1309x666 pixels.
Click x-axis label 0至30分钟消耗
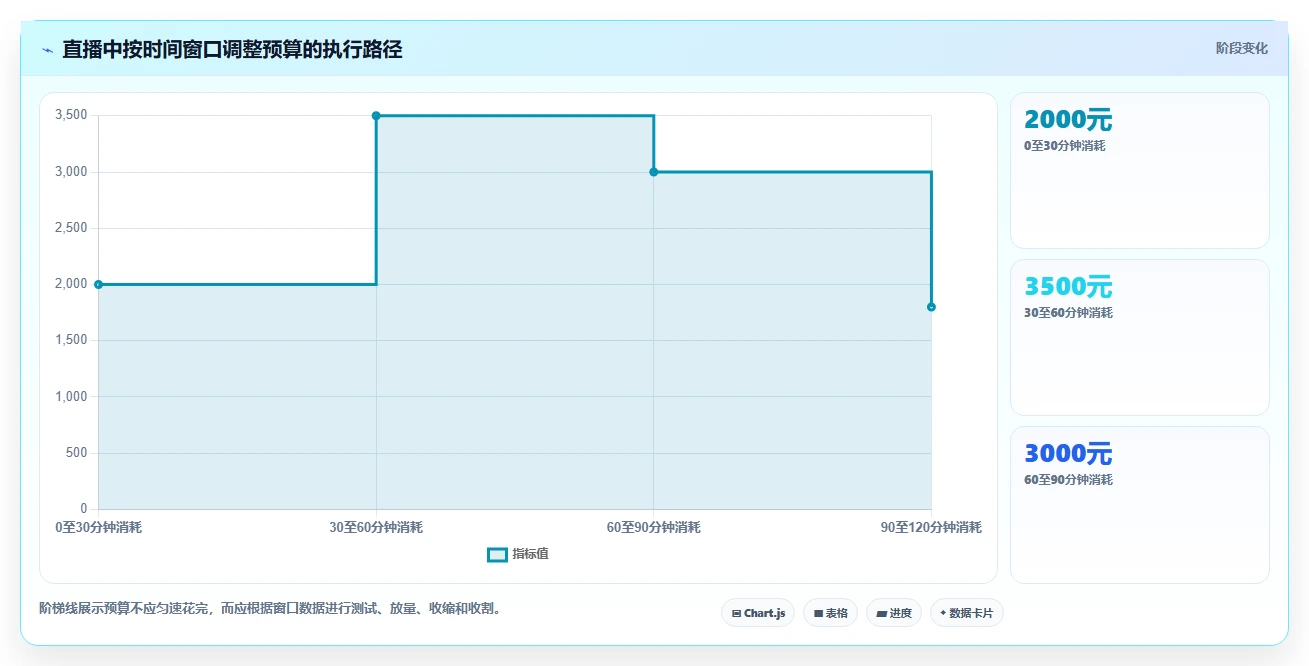(98, 528)
